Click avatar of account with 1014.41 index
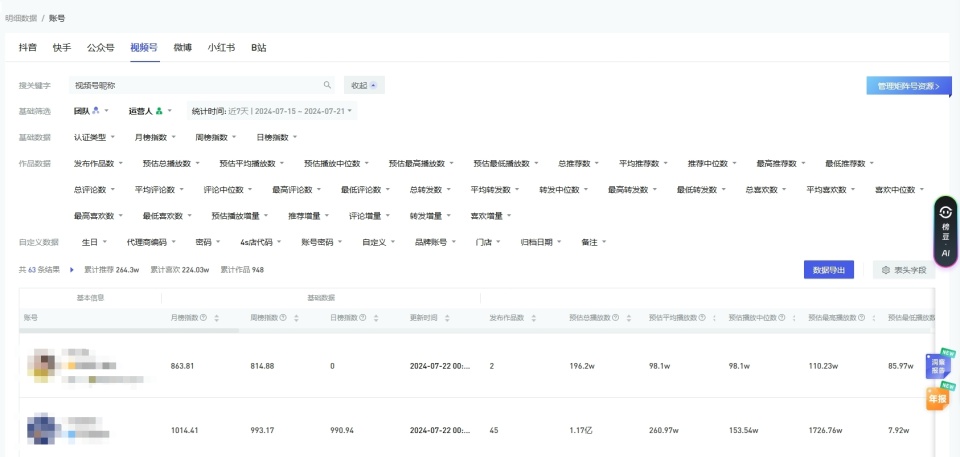Image resolution: width=960 pixels, height=457 pixels. coord(43,429)
